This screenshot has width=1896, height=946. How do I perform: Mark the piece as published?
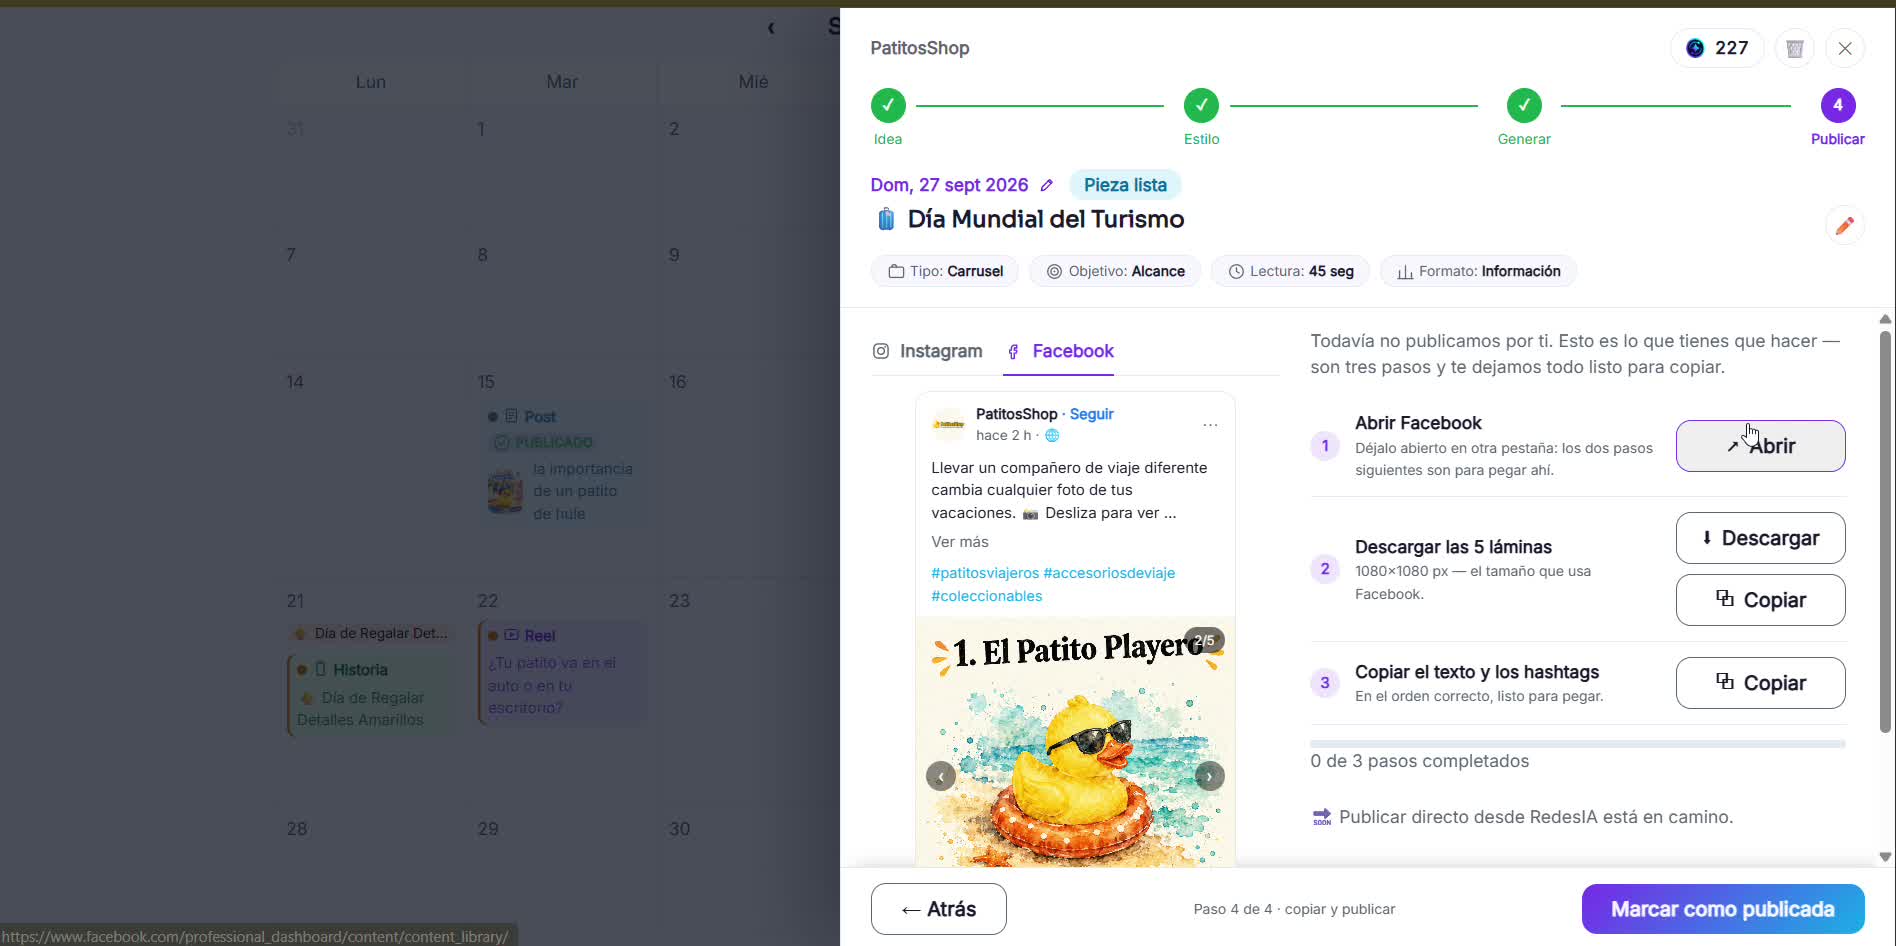tap(1723, 909)
